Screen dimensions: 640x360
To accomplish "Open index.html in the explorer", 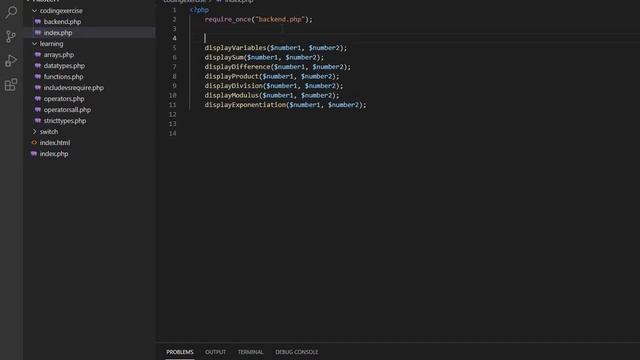I will coord(55,143).
